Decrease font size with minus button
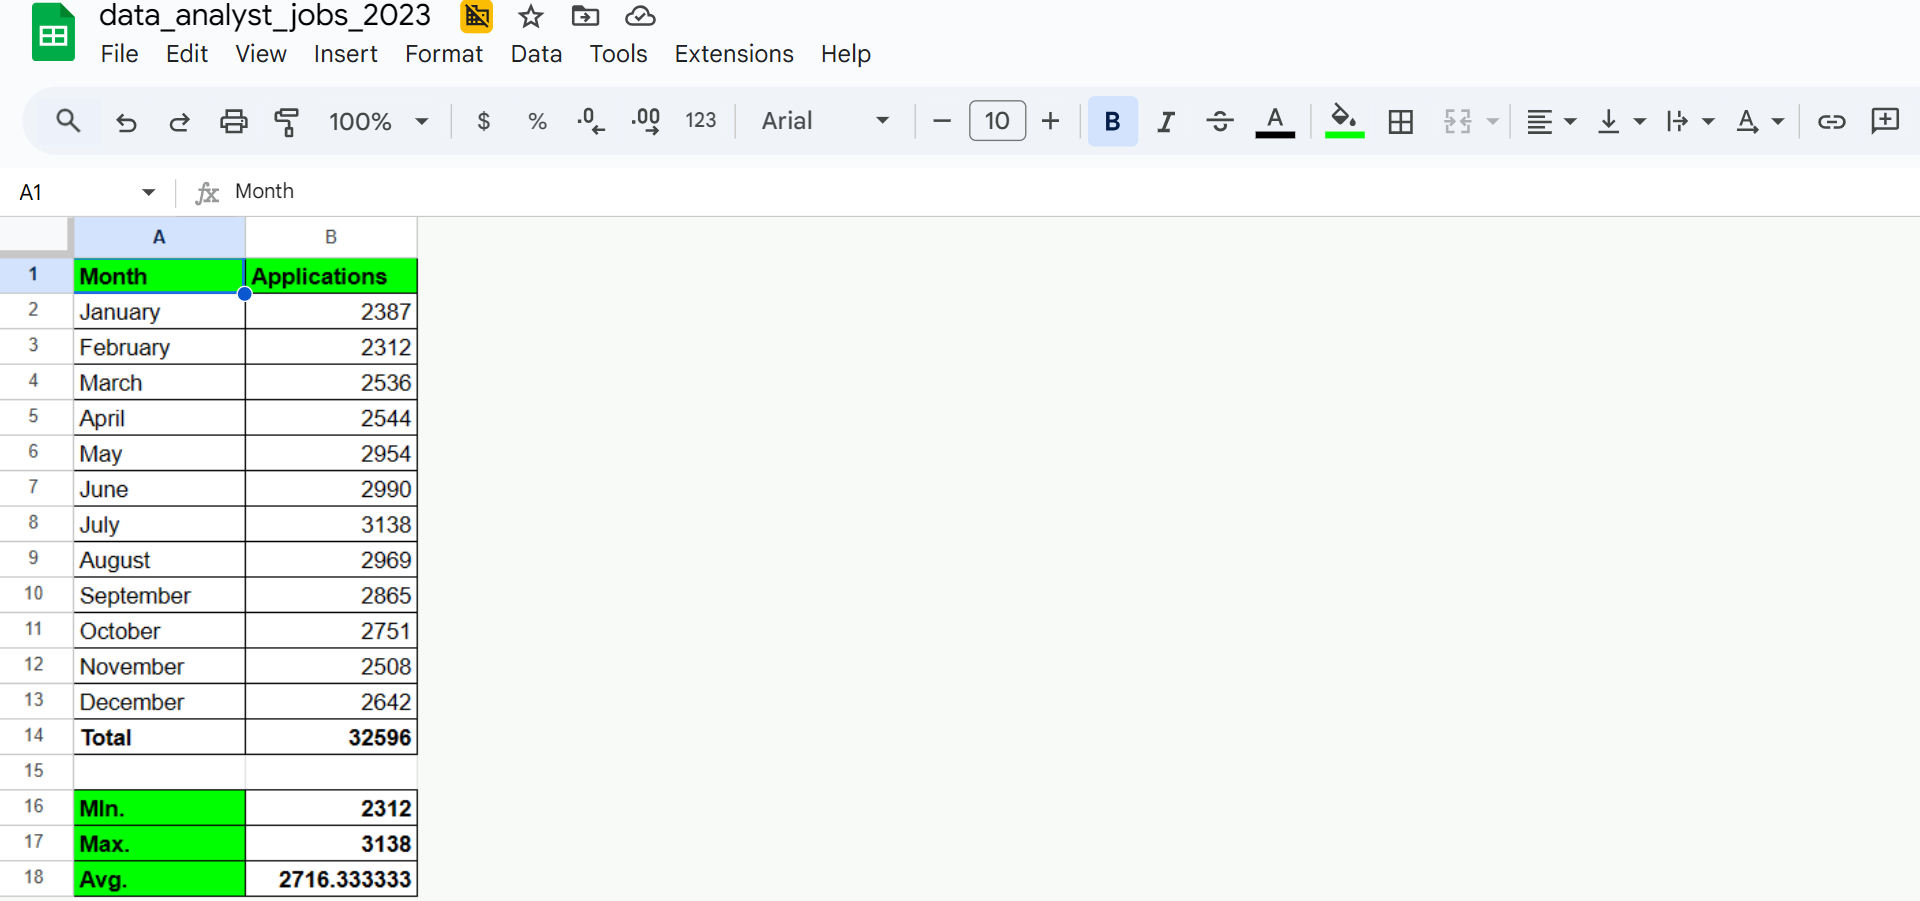 coord(941,121)
